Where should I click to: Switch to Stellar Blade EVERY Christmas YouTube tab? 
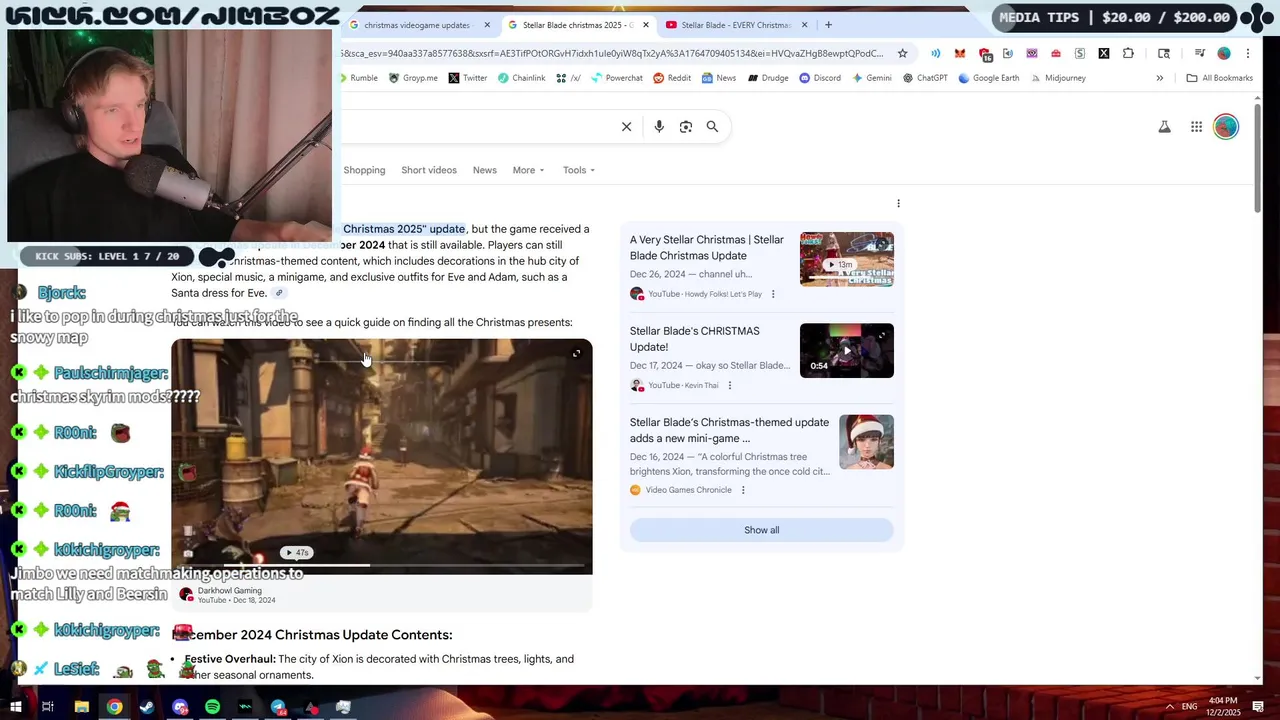735,25
